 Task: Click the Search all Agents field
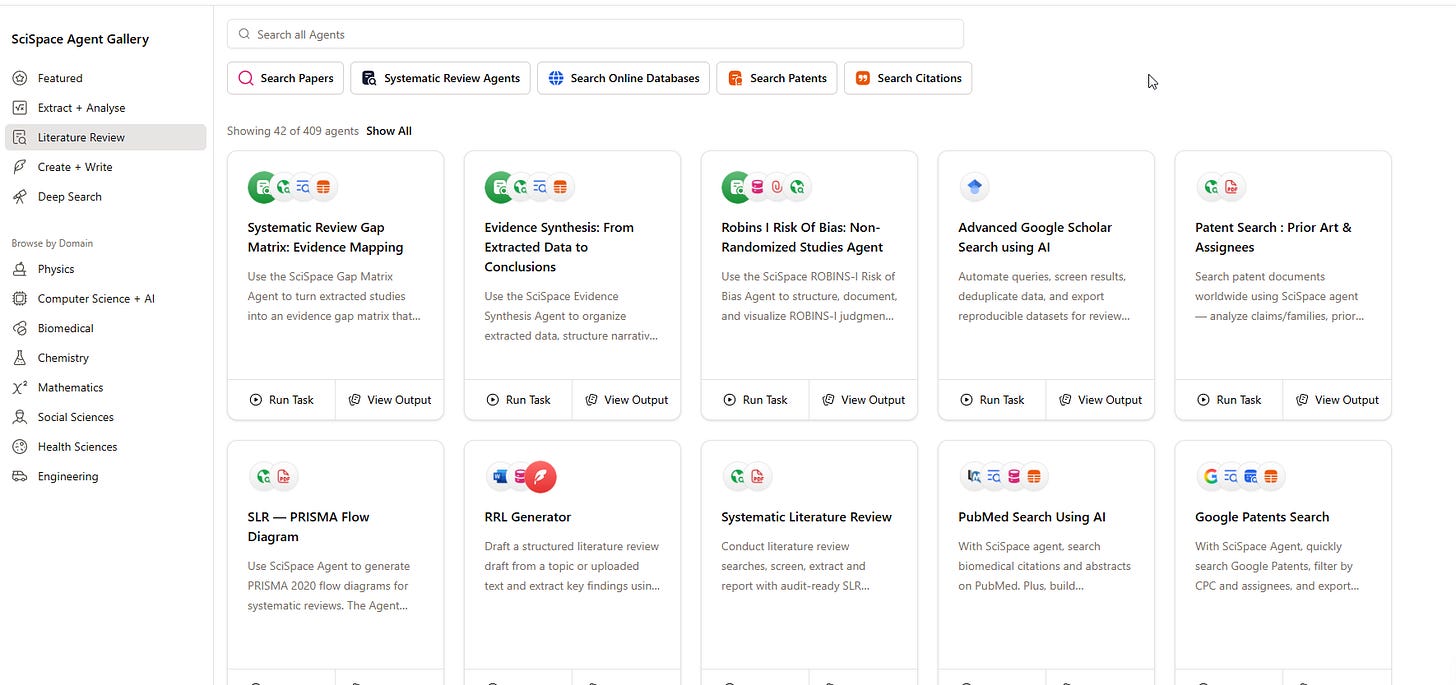point(595,34)
